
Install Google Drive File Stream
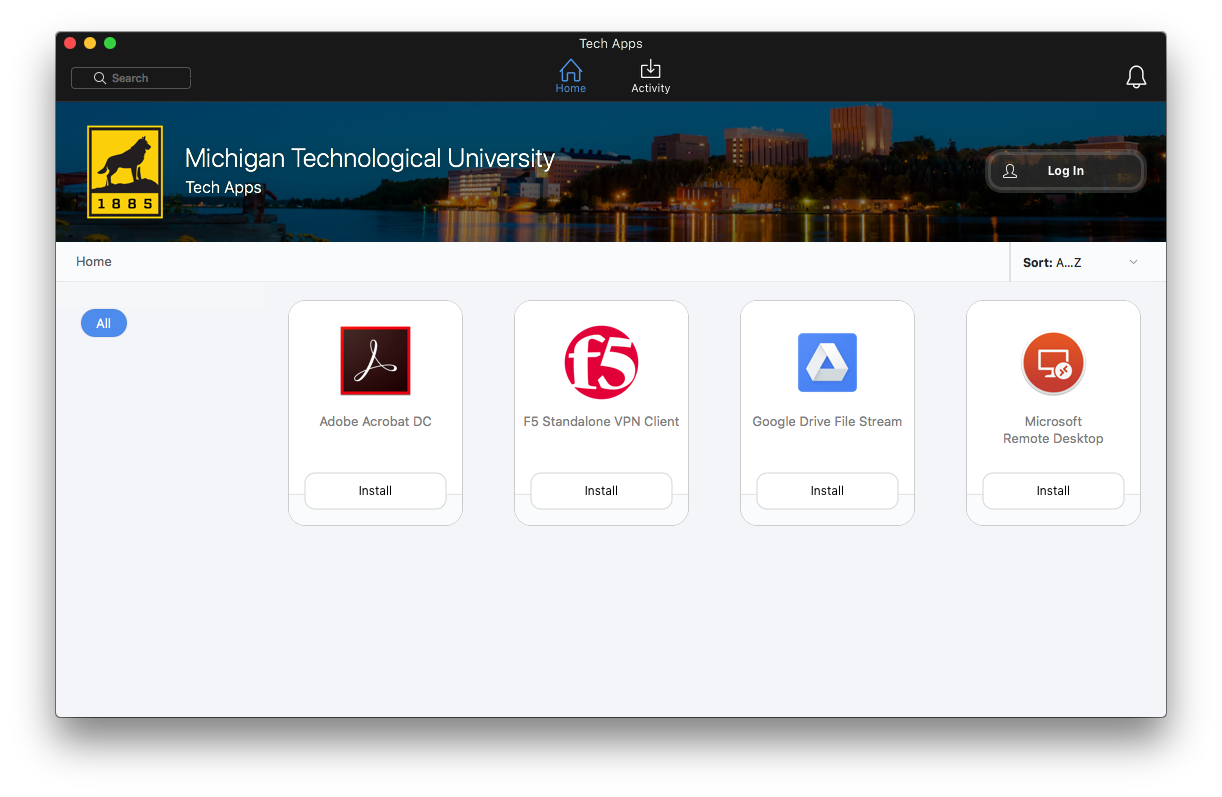pos(827,491)
